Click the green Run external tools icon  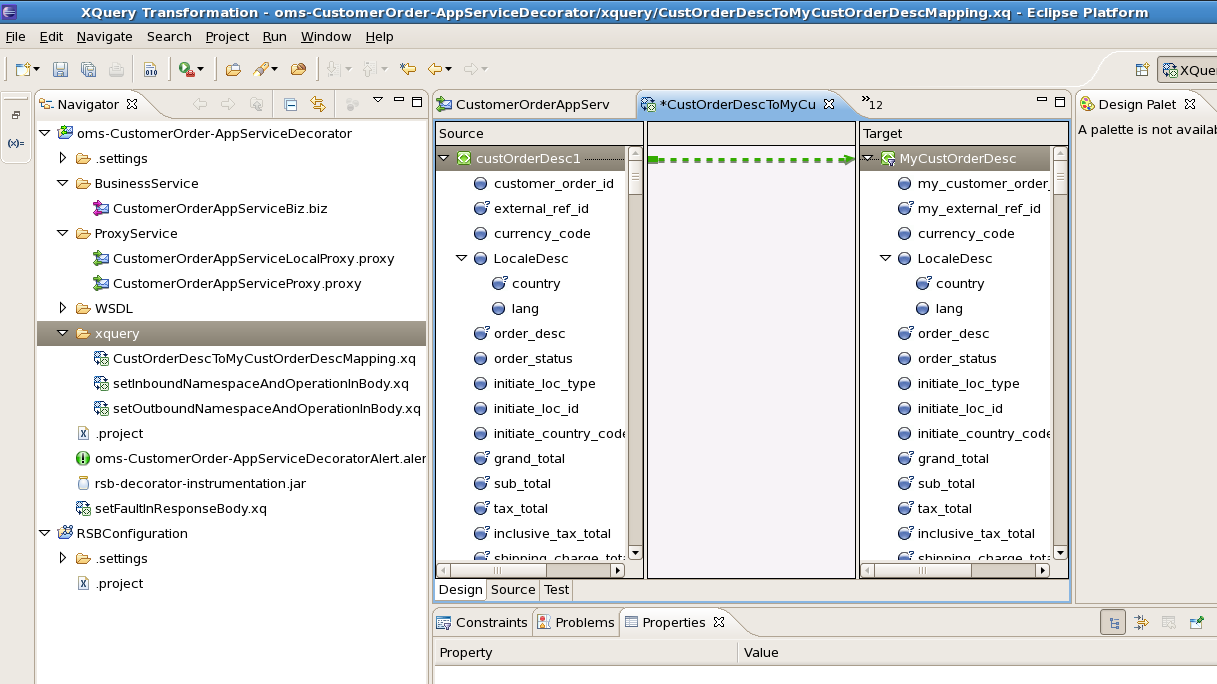186,69
